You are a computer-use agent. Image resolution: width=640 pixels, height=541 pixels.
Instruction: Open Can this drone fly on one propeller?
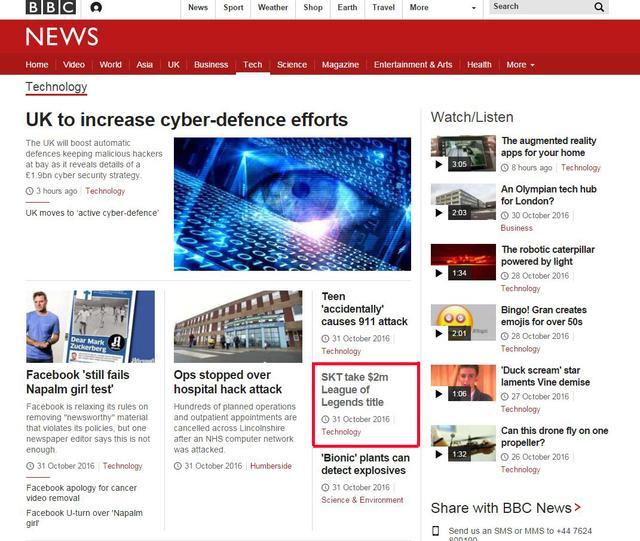coord(555,436)
